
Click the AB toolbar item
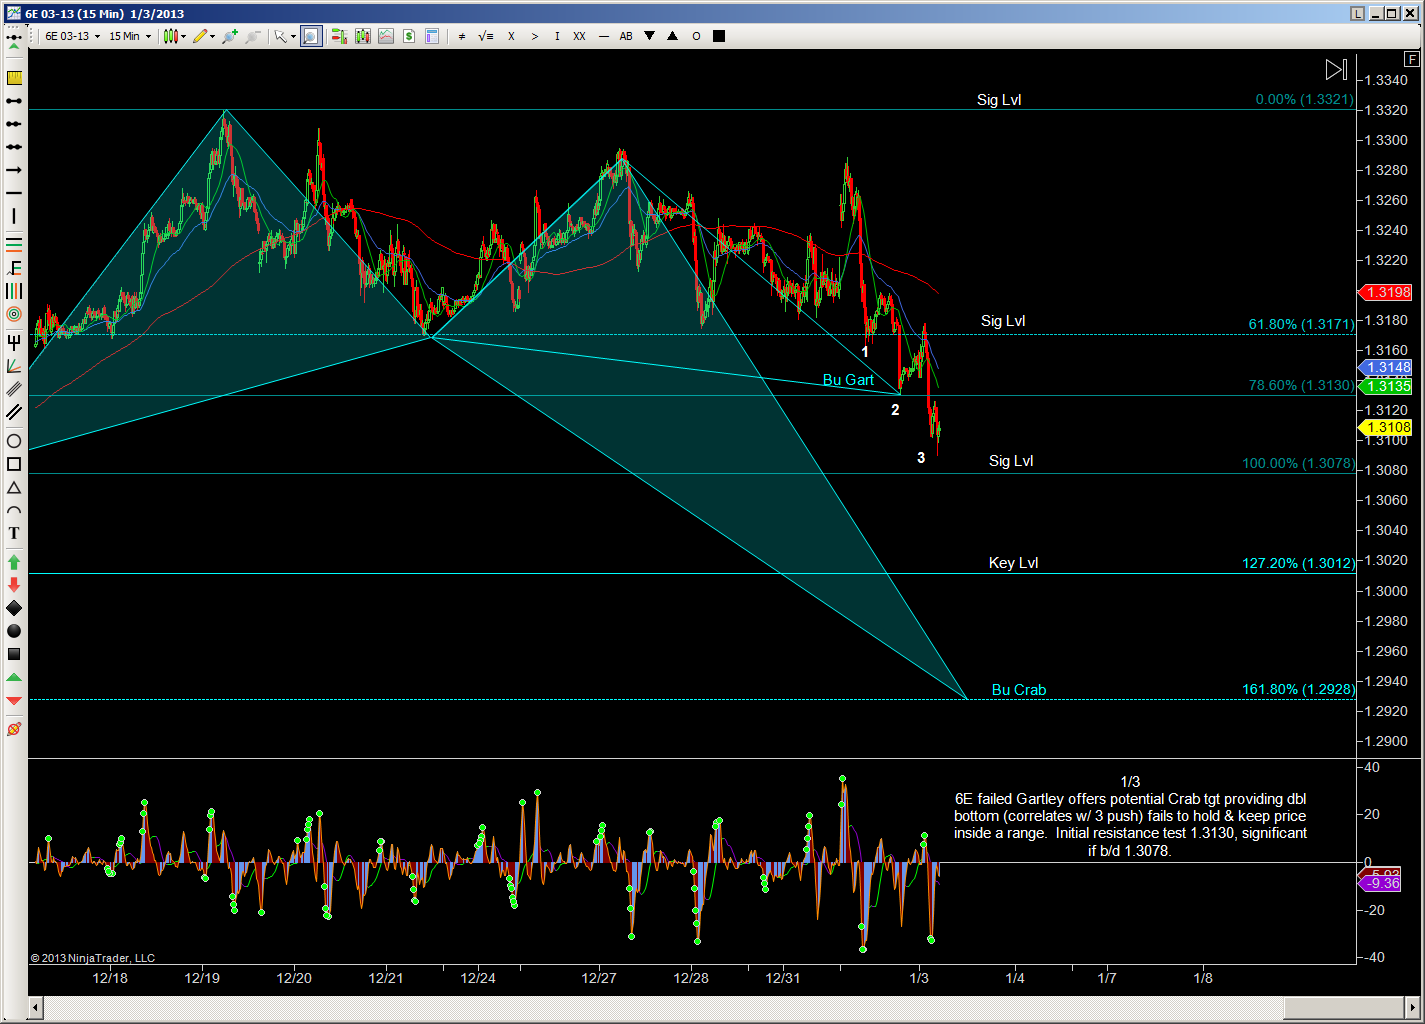point(626,36)
